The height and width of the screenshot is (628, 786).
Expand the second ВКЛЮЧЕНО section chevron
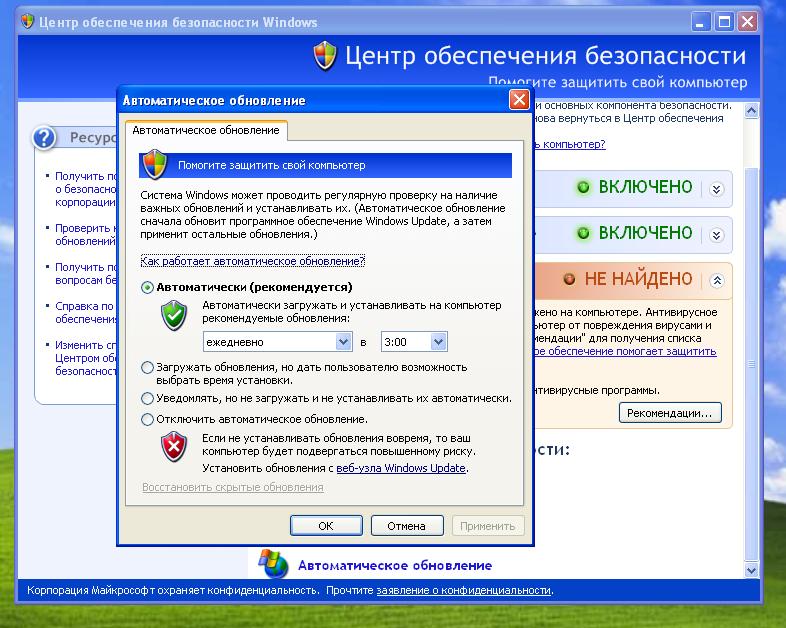click(717, 235)
